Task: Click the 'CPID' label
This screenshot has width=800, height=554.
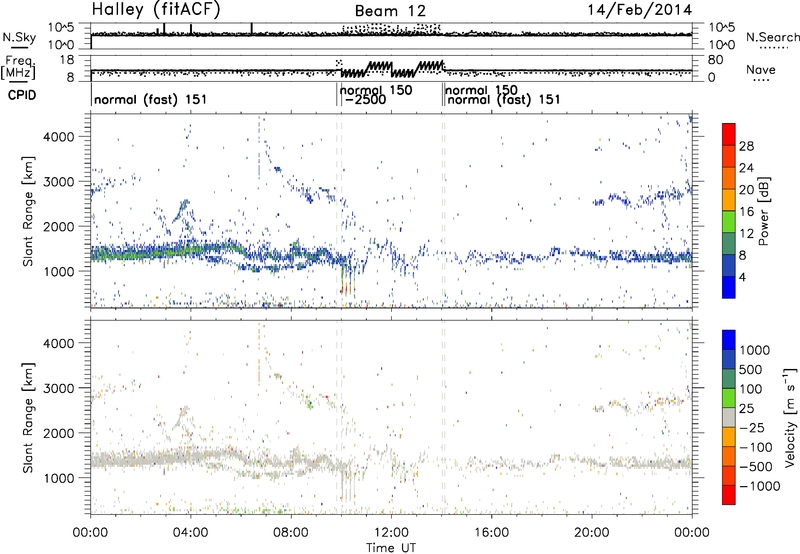Action: pyautogui.click(x=22, y=95)
